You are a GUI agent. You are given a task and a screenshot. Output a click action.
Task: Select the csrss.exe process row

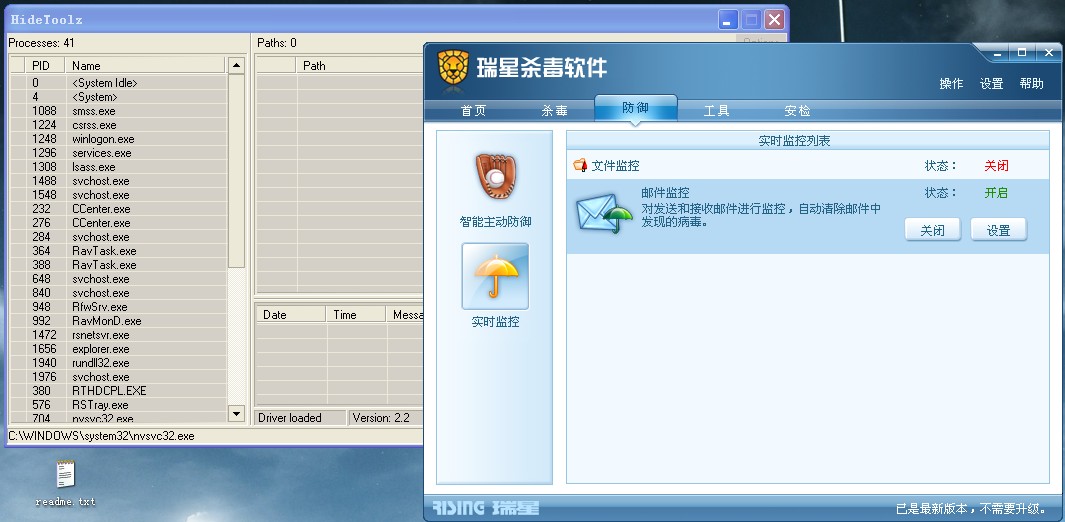coord(118,125)
